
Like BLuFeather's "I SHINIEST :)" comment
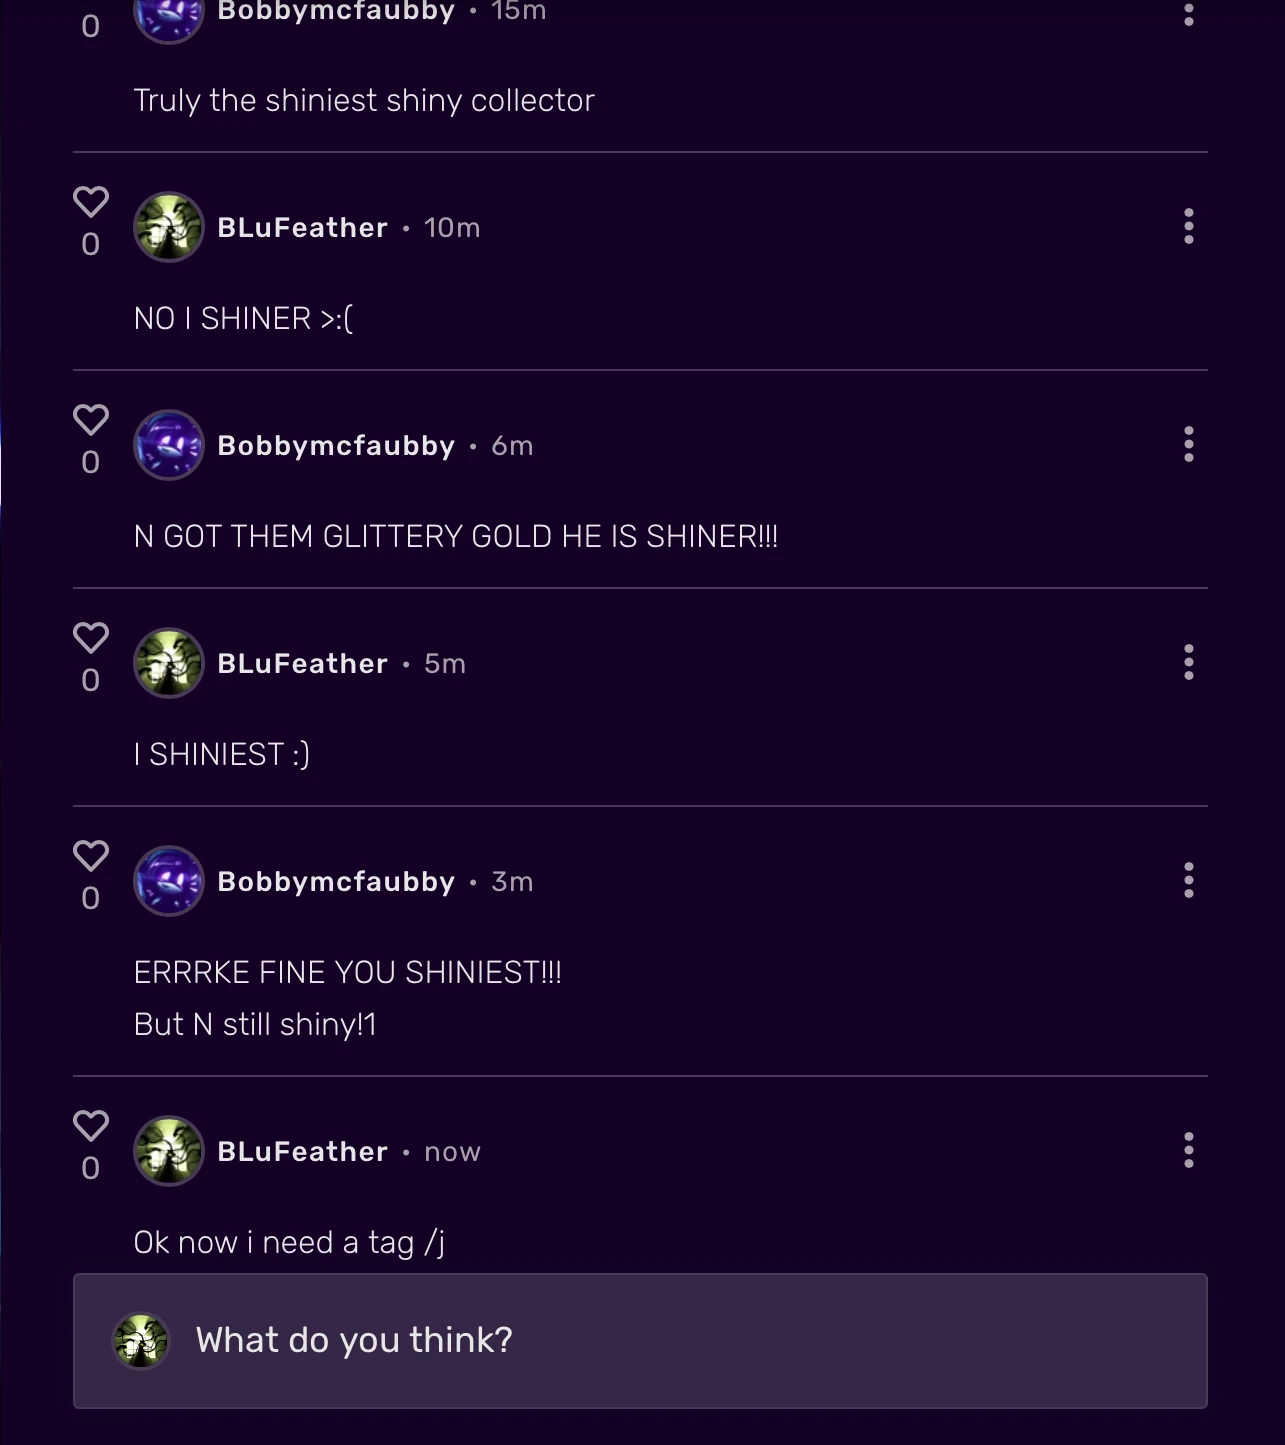click(x=91, y=638)
